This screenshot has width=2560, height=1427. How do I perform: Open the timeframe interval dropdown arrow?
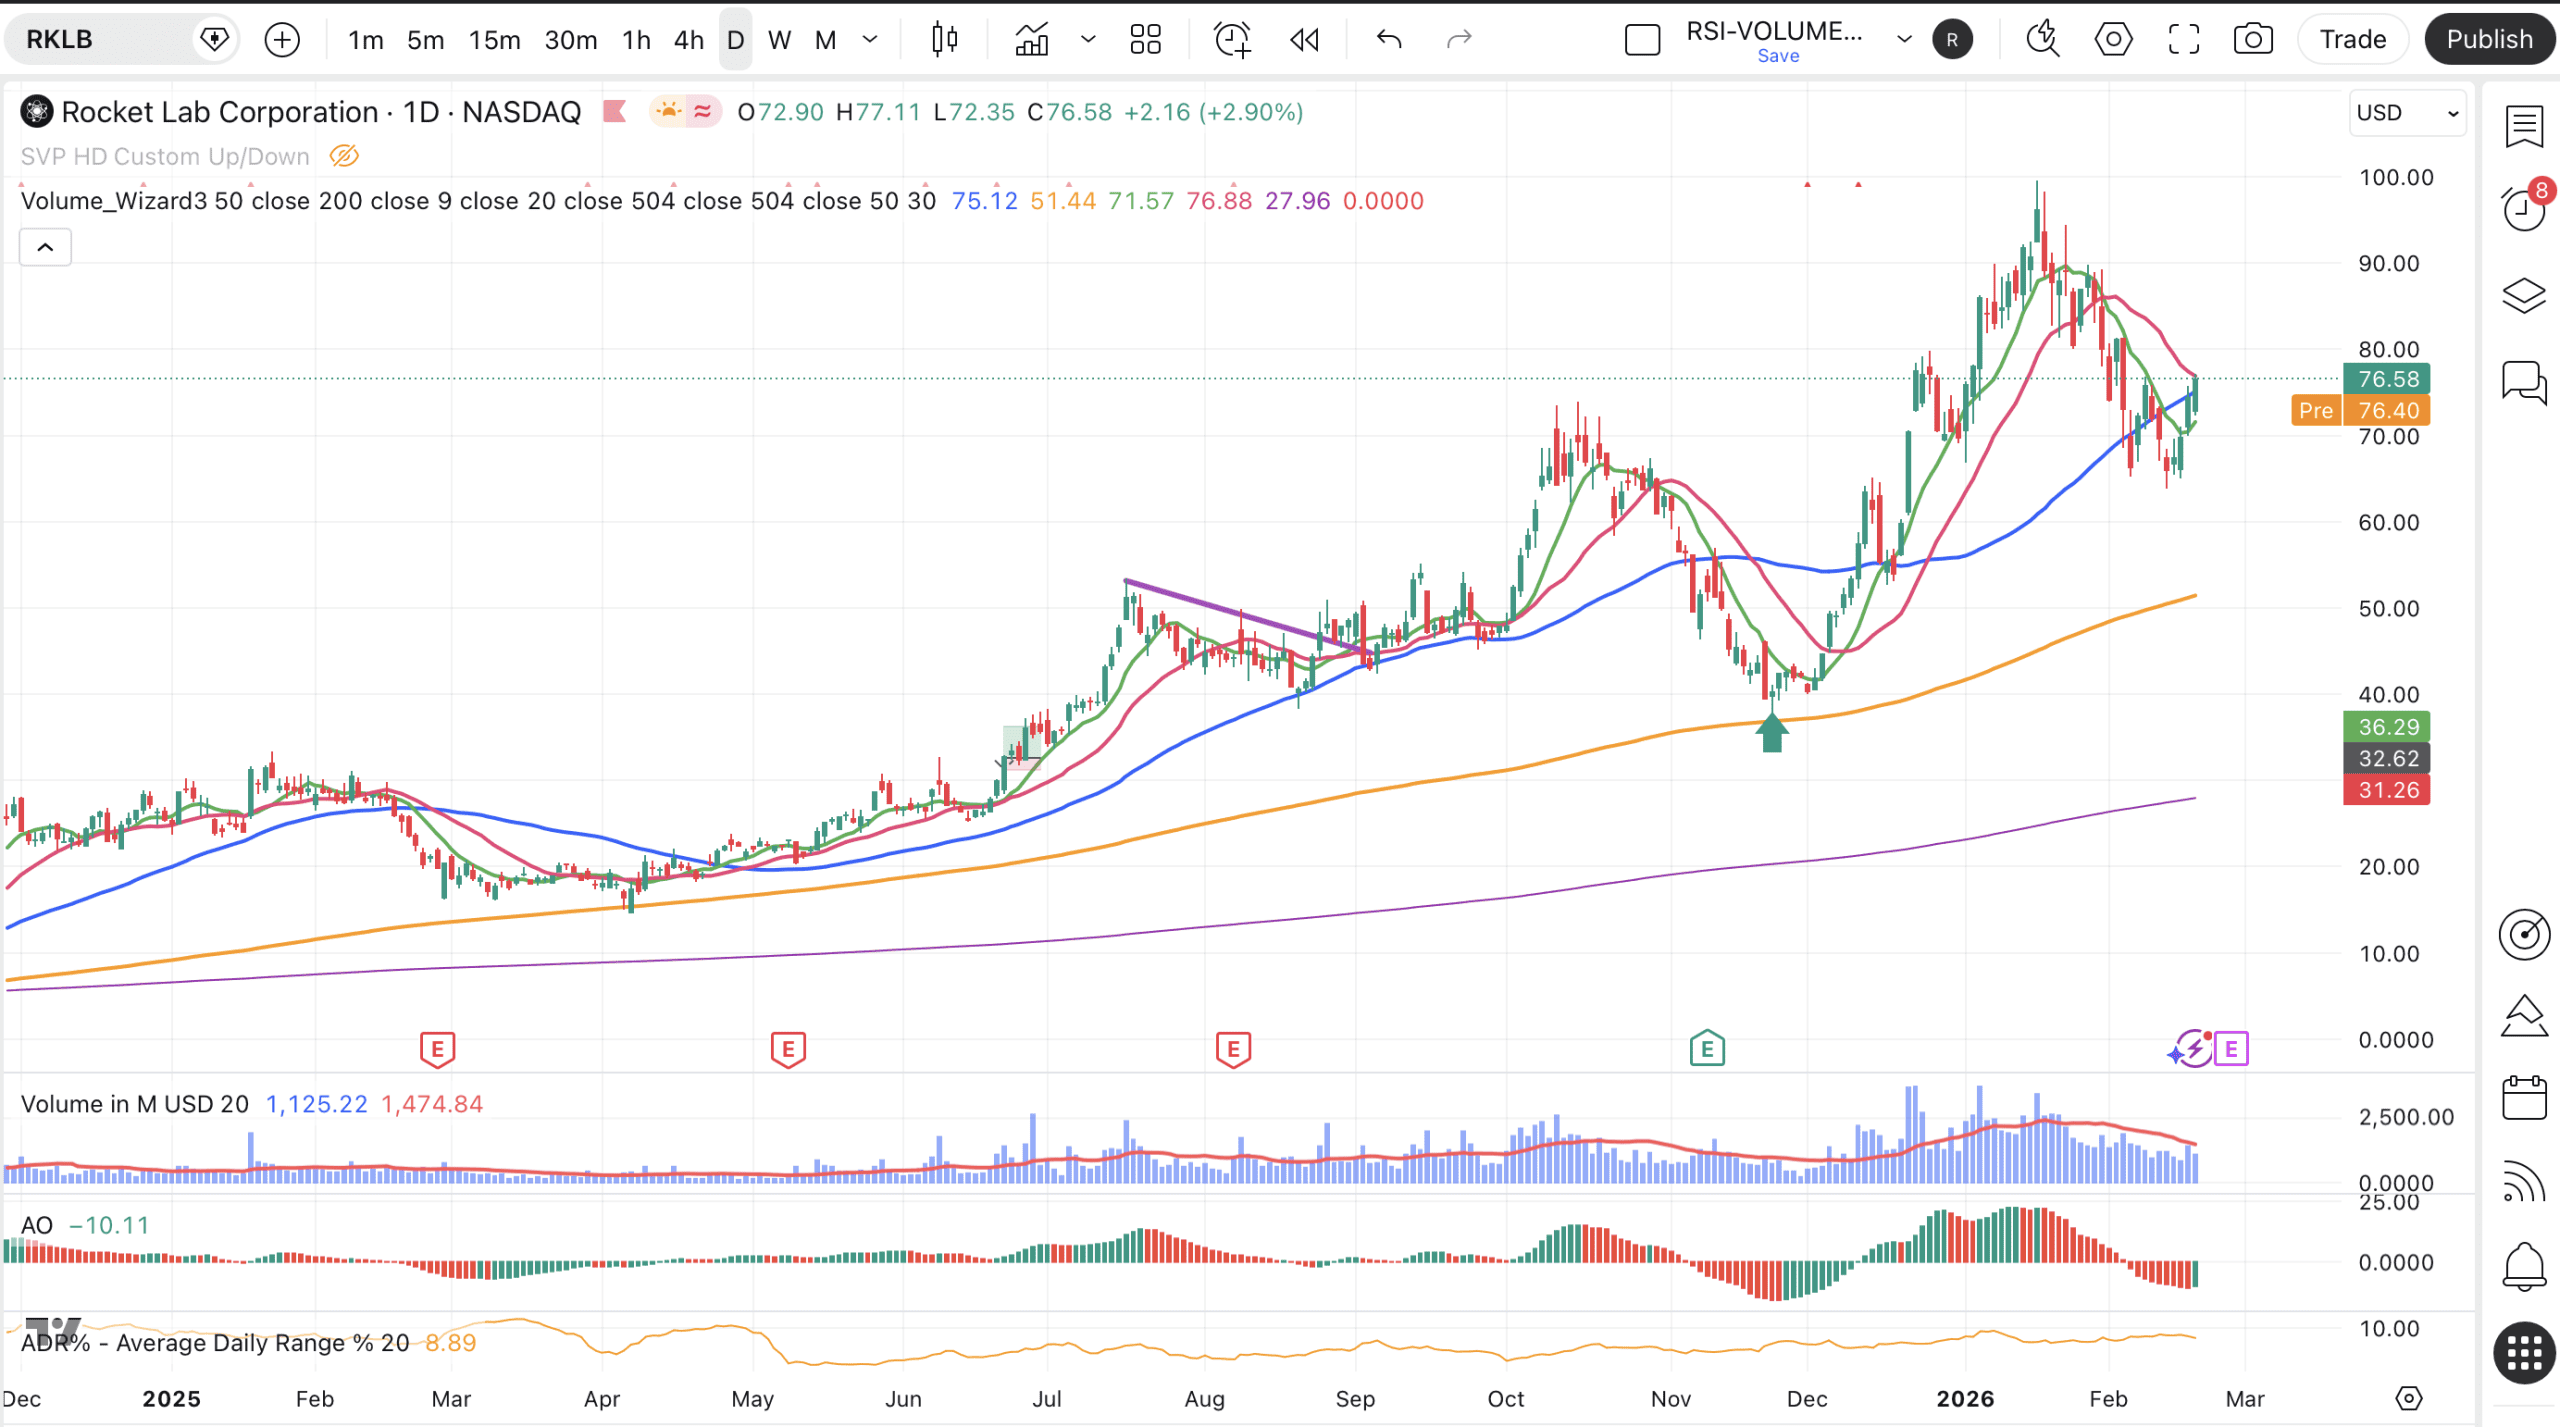pyautogui.click(x=870, y=39)
